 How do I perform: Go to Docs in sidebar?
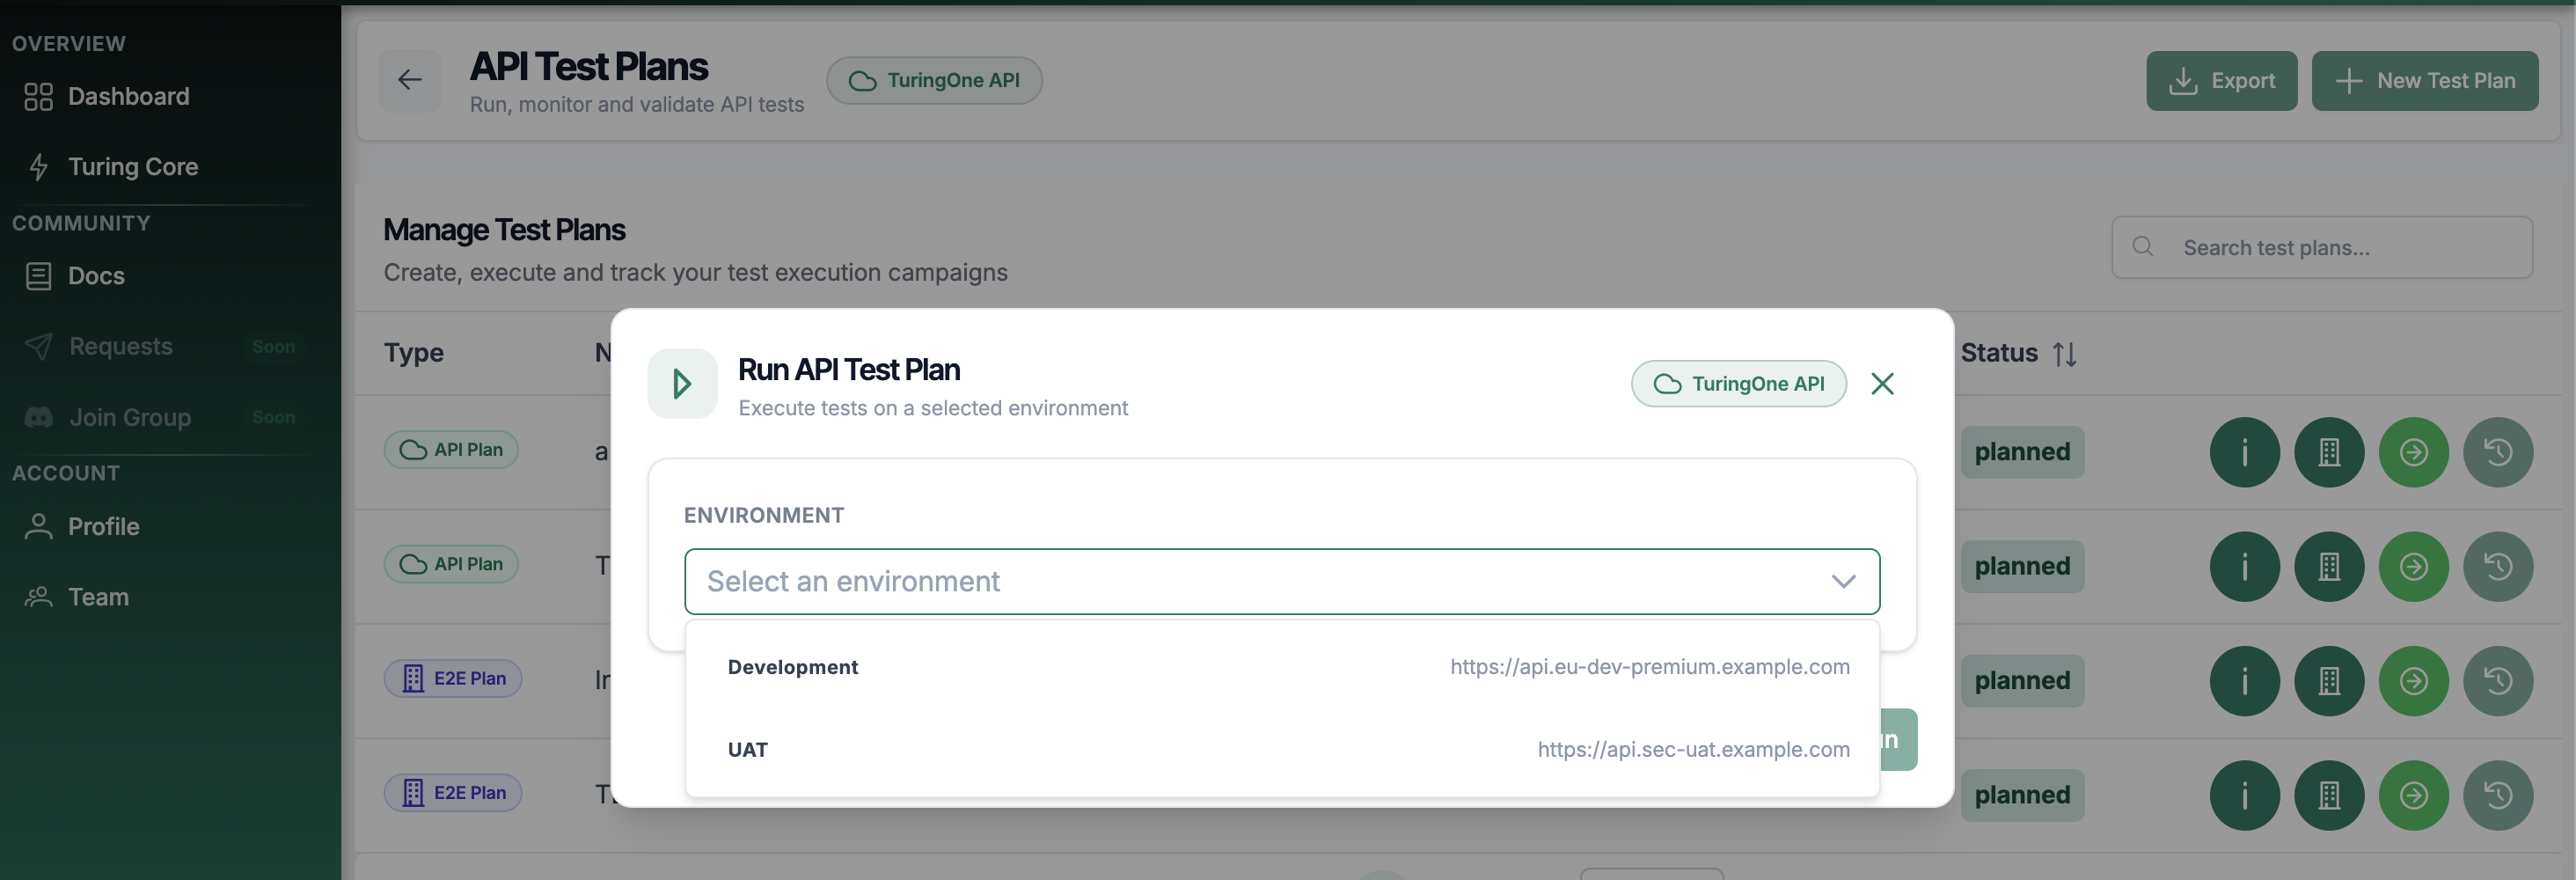point(96,276)
